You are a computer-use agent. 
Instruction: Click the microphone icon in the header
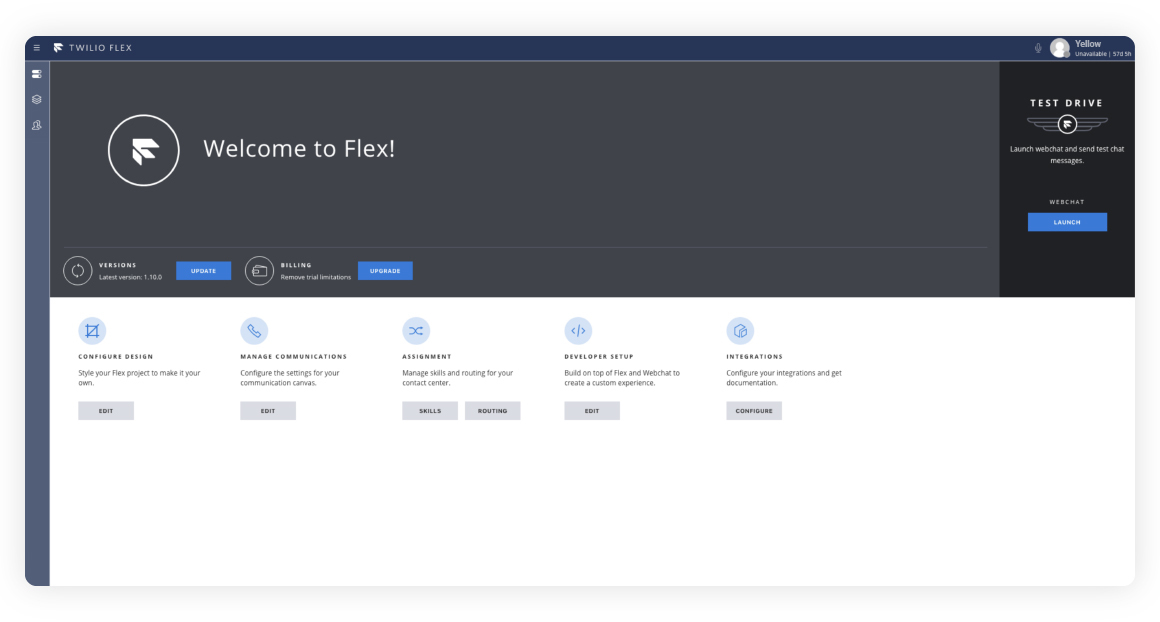tap(1038, 48)
